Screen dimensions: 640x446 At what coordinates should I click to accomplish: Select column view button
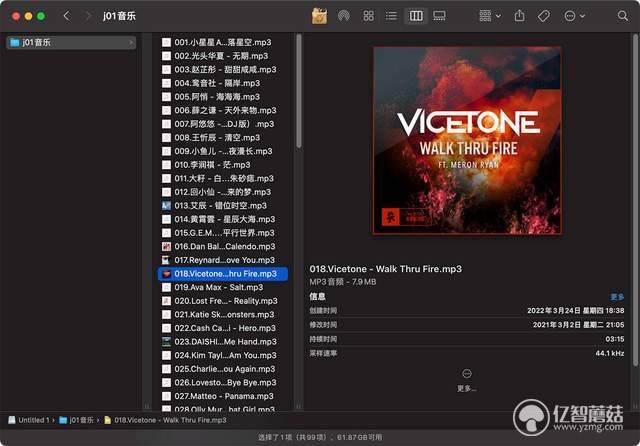[416, 16]
